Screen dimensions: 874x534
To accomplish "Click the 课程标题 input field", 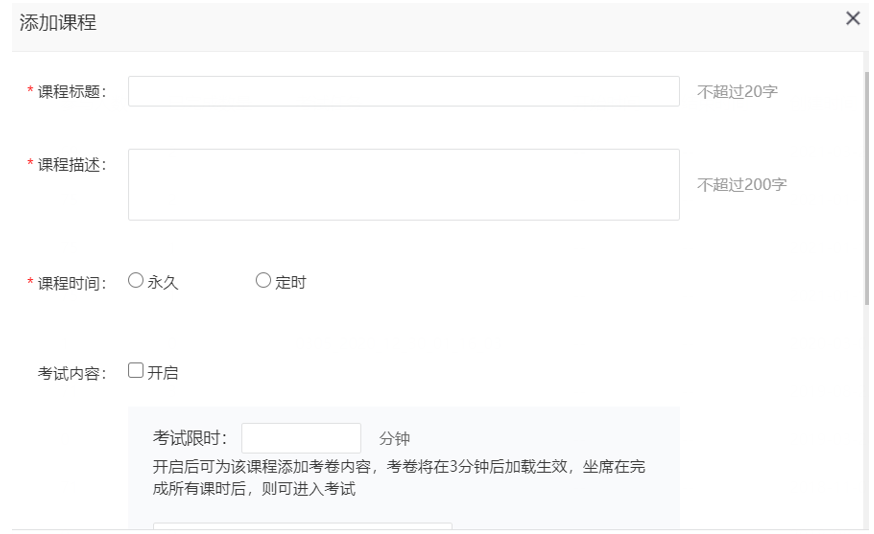I will click(403, 91).
